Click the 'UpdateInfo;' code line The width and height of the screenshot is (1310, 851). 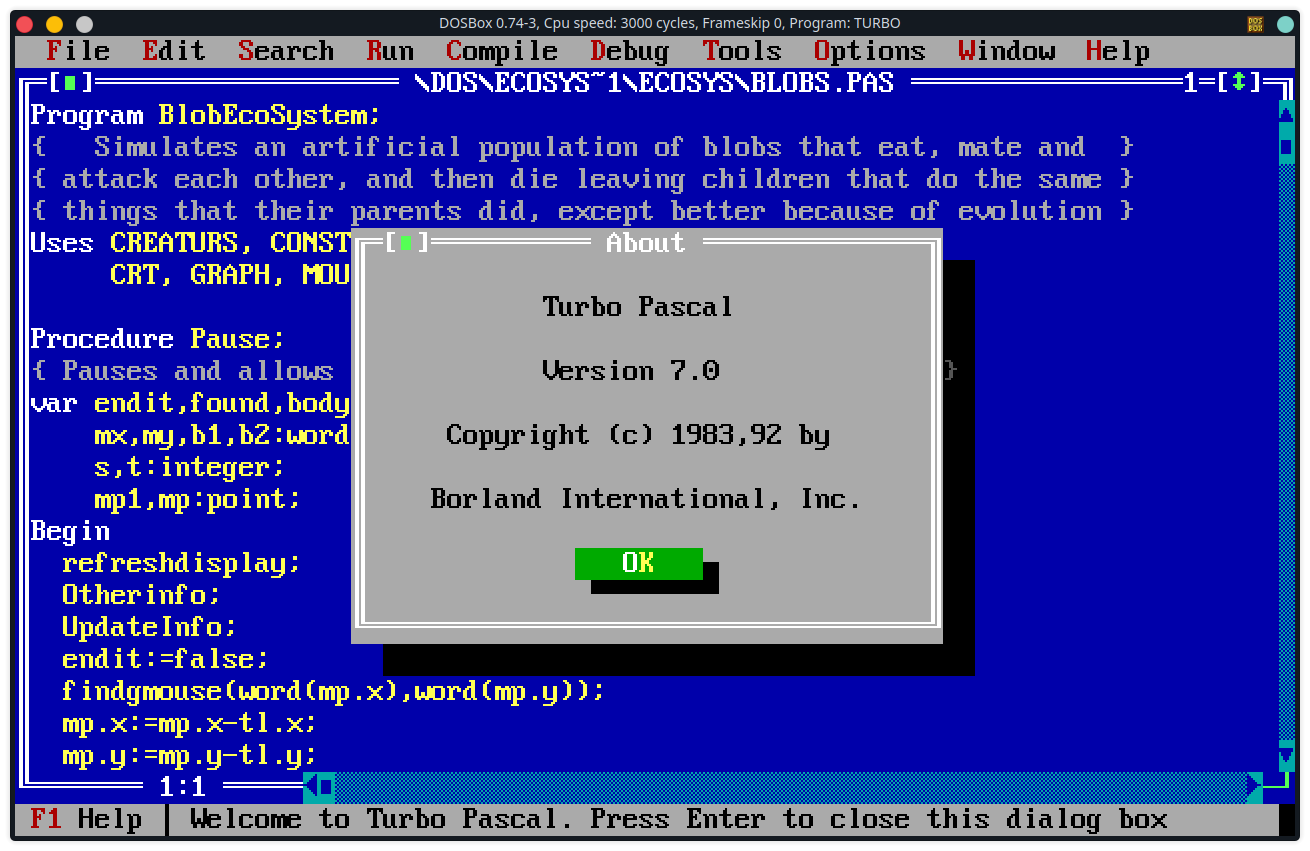[150, 627]
